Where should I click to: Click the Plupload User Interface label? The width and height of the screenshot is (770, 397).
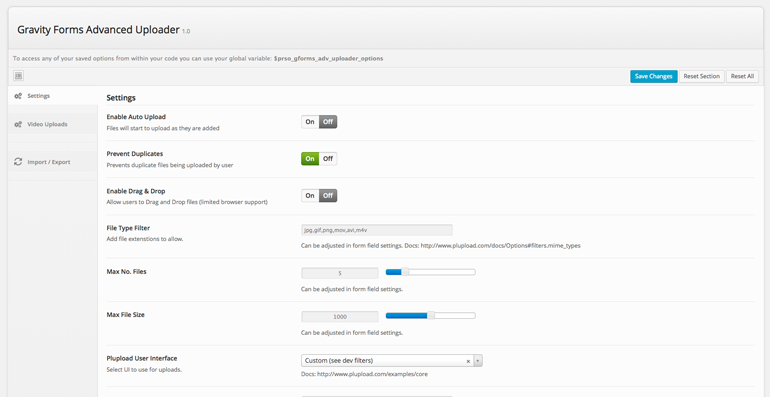tap(142, 358)
